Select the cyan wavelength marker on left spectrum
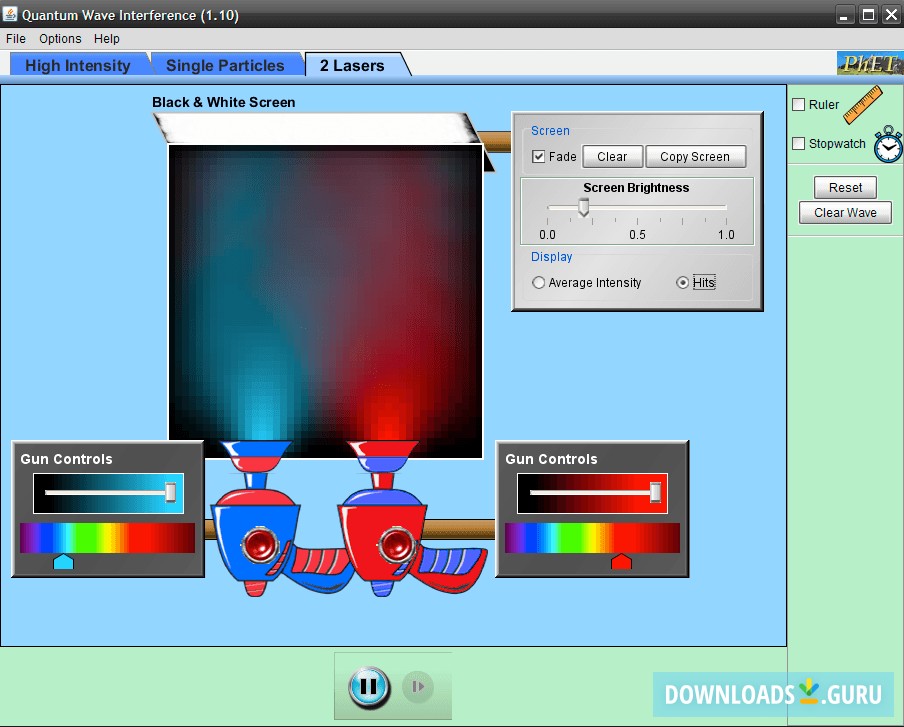The height and width of the screenshot is (727, 904). point(63,563)
